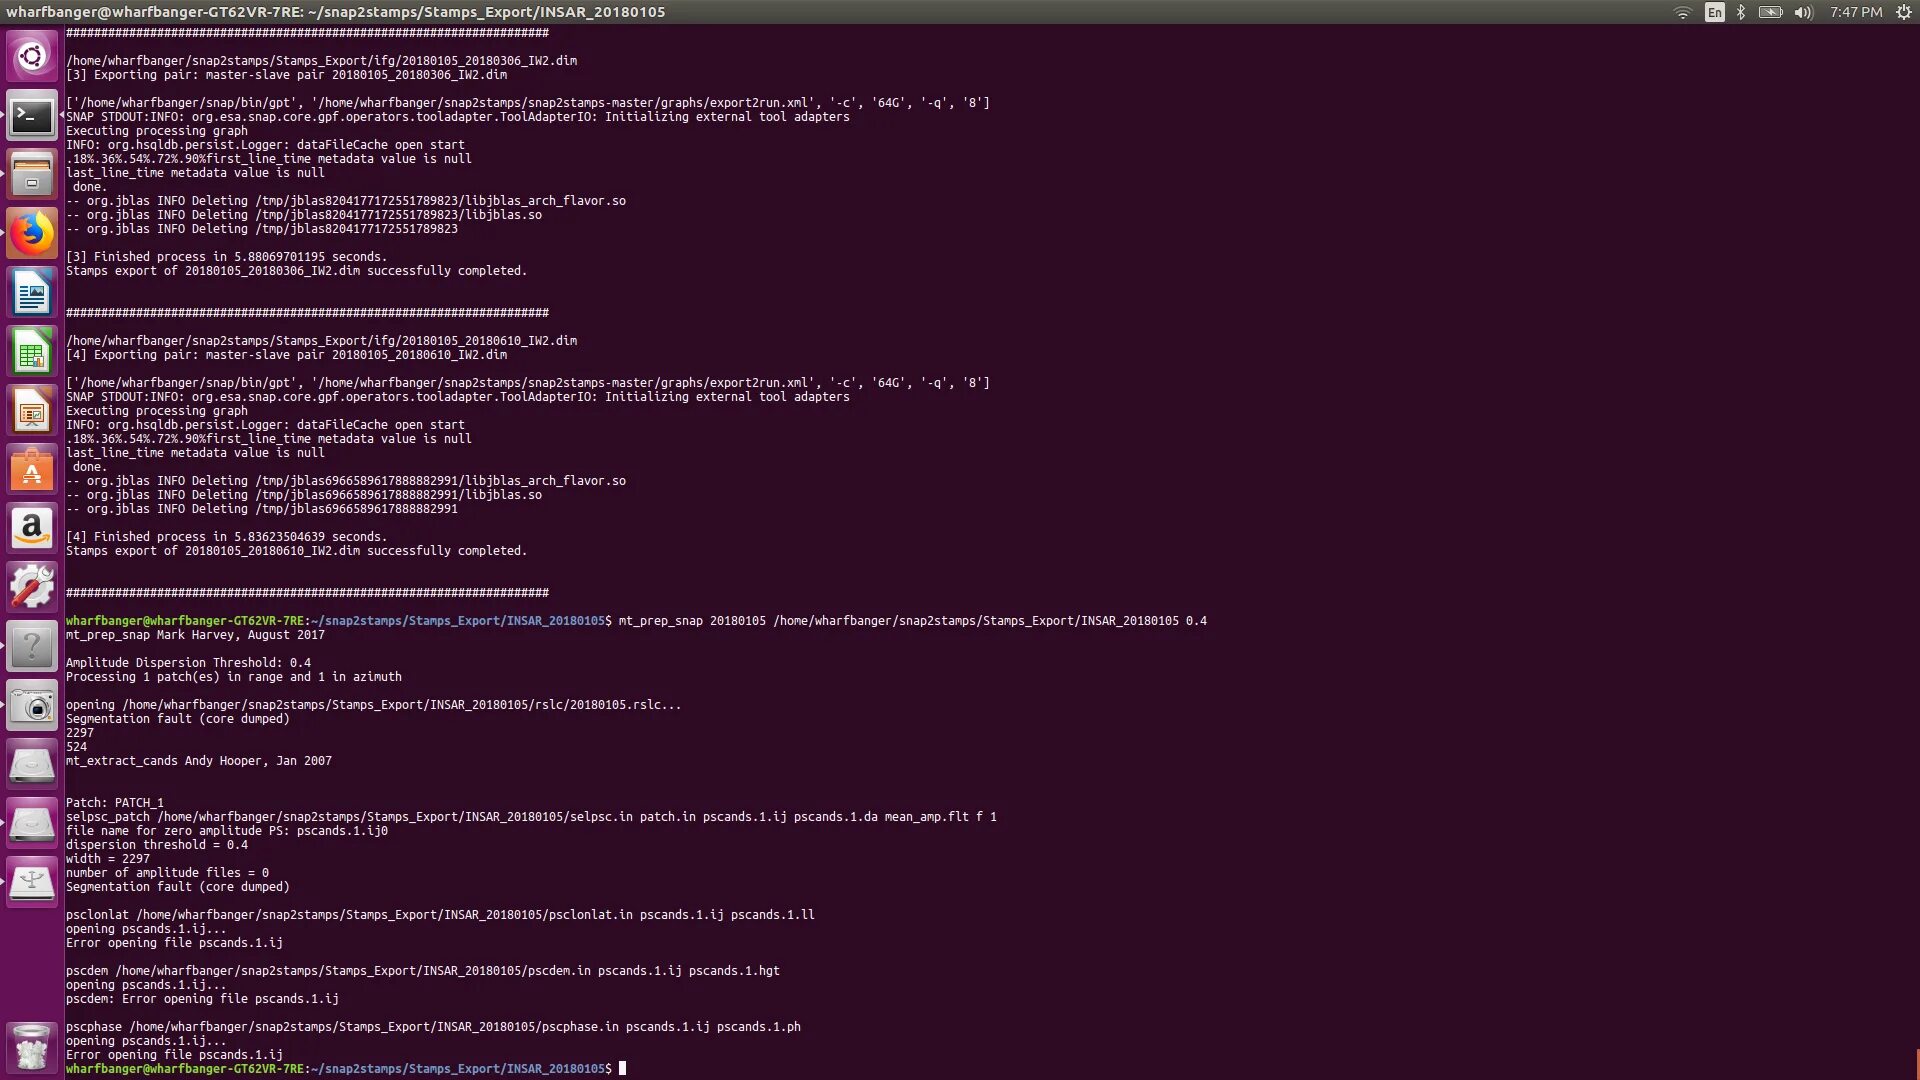Open LibreOffice Writer from launcher
The height and width of the screenshot is (1080, 1920).
pyautogui.click(x=32, y=293)
